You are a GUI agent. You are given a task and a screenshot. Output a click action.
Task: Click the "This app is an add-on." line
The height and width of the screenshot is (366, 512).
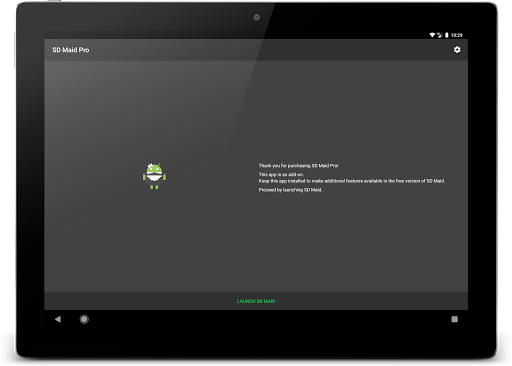click(x=281, y=174)
